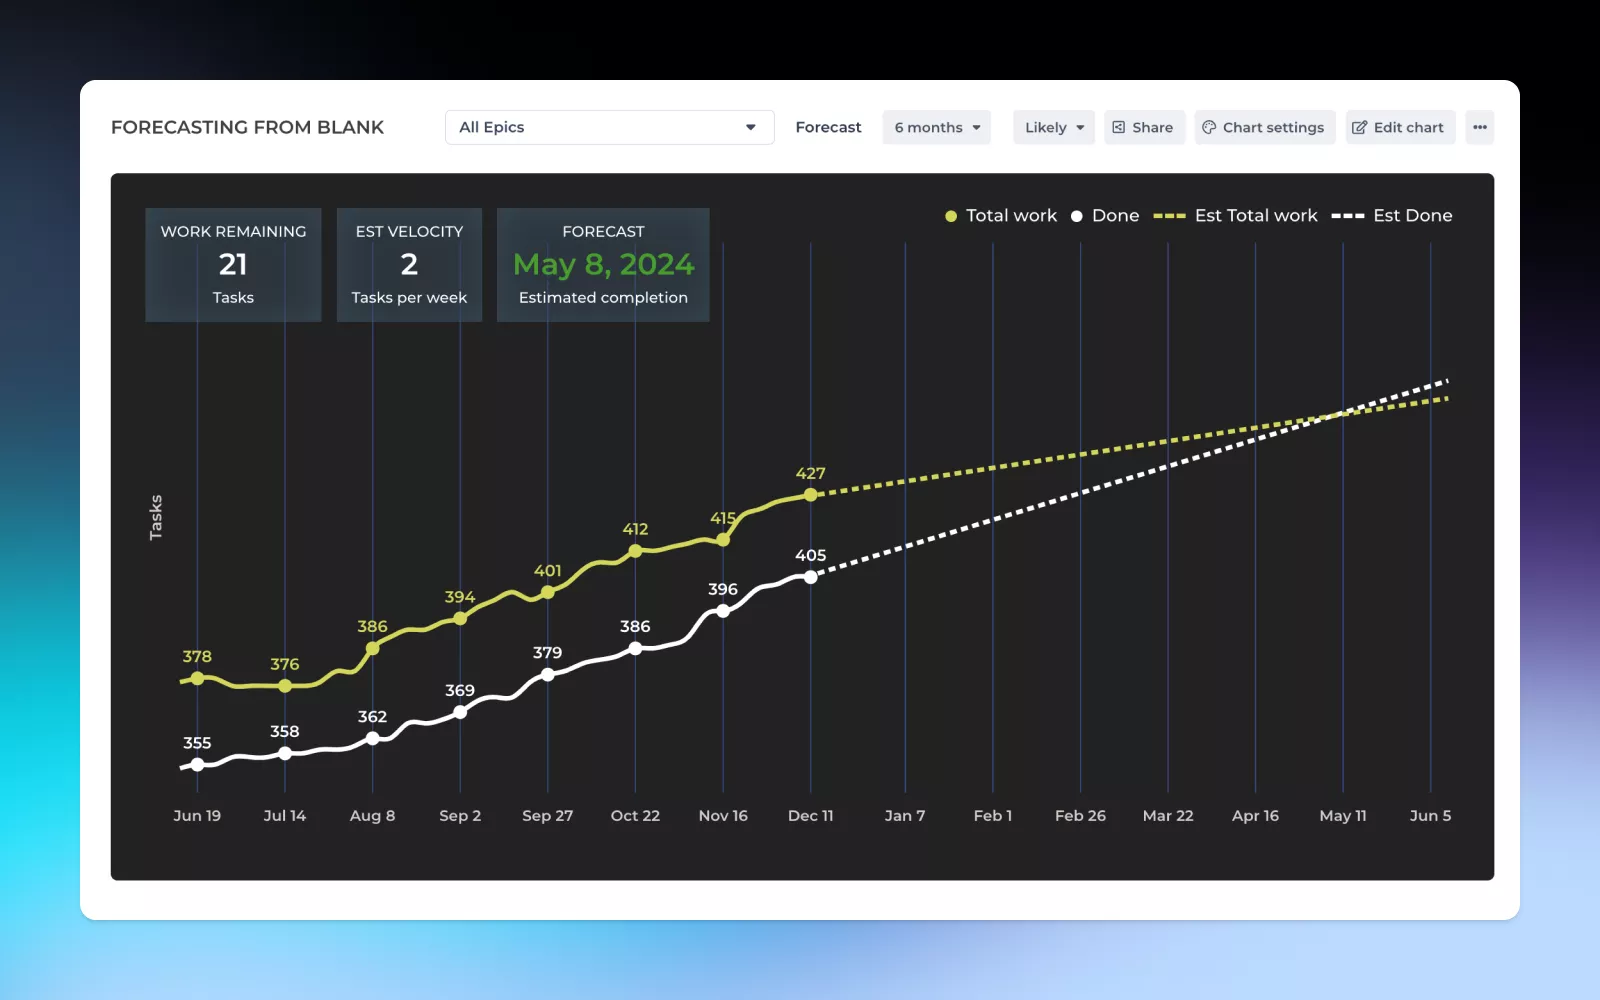Viewport: 1600px width, 1000px height.
Task: Select the 386 Done point at Oct 22
Action: click(x=635, y=648)
